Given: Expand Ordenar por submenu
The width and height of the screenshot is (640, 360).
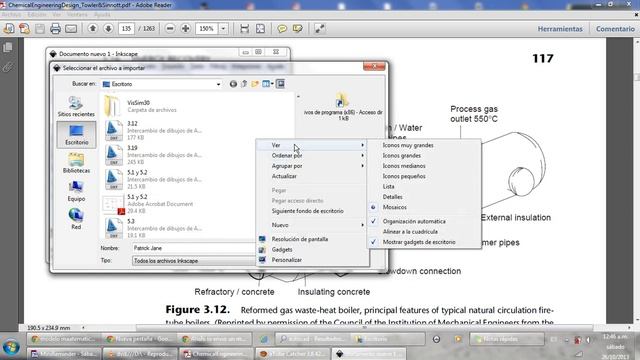Looking at the screenshot, I should pyautogui.click(x=313, y=156).
